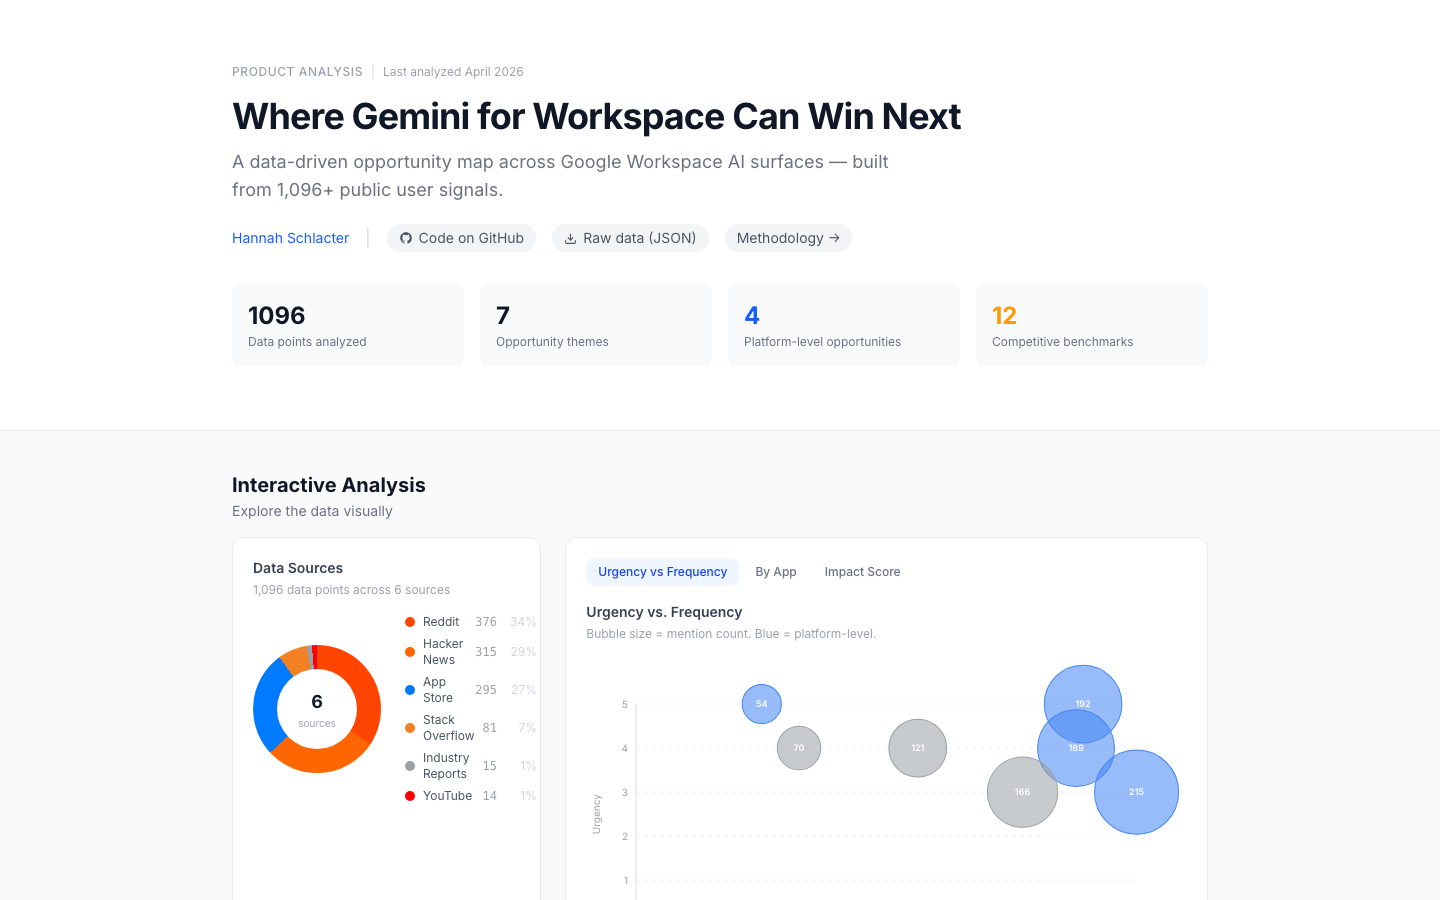The width and height of the screenshot is (1440, 900).
Task: Click the App Store count 295
Action: click(486, 690)
